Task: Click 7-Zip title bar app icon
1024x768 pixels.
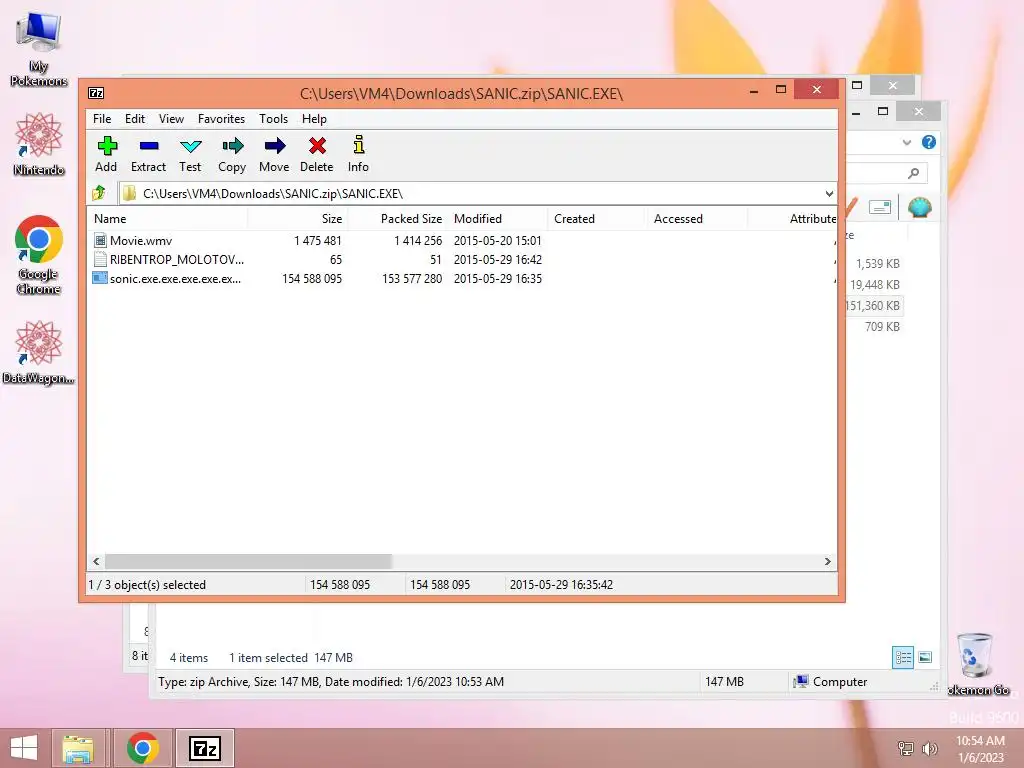Action: point(96,93)
